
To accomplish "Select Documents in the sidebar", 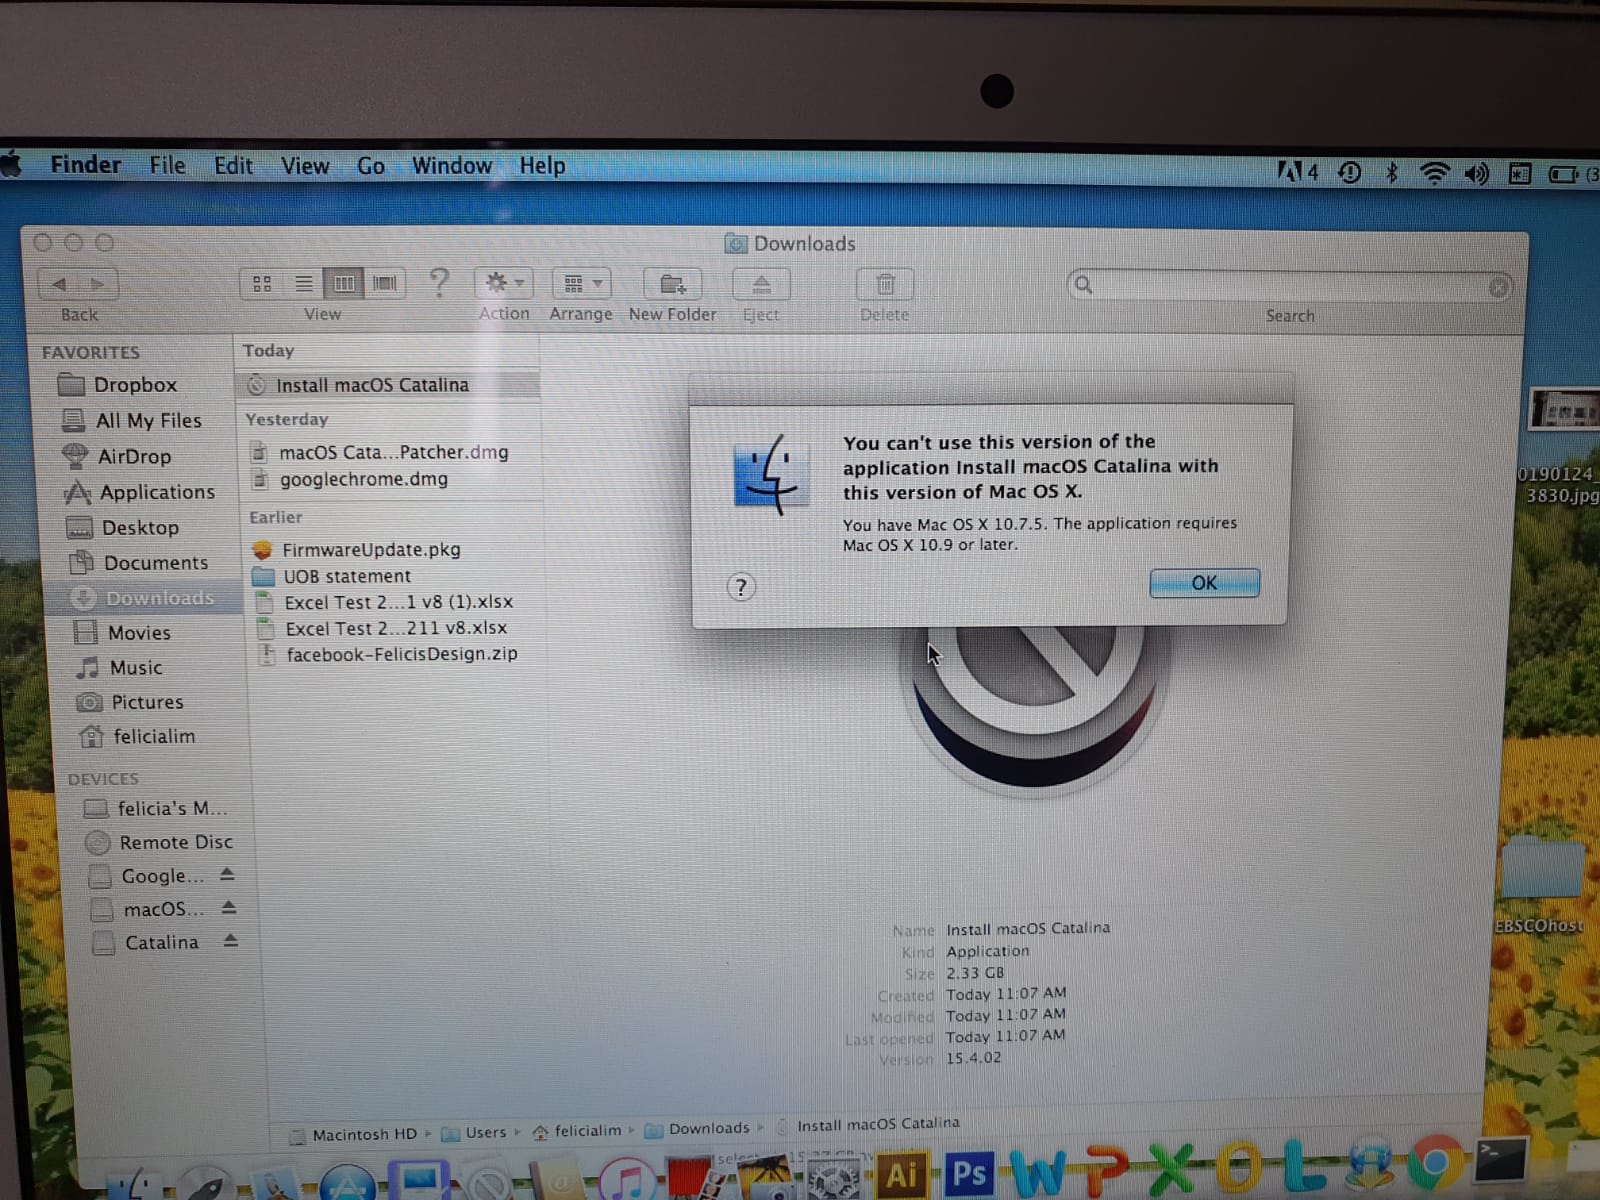I will (x=139, y=563).
